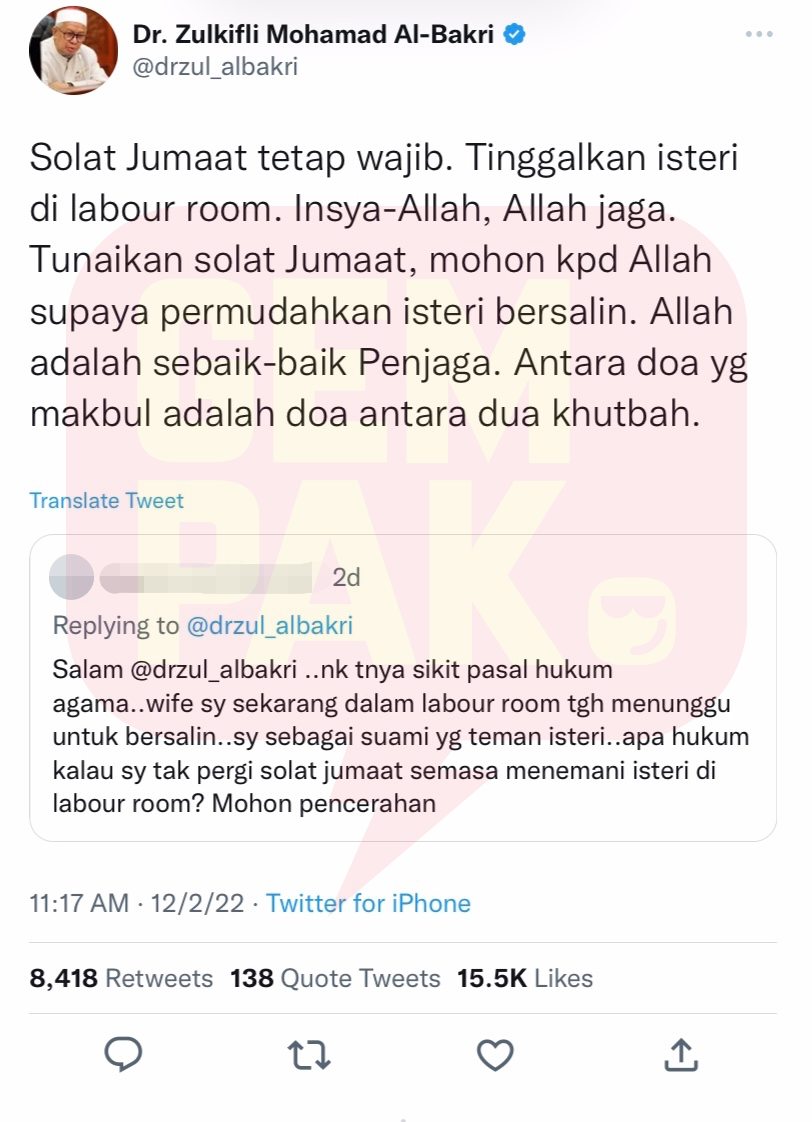
Task: Open Dr. Zulkifli's profile picture
Action: (x=73, y=50)
